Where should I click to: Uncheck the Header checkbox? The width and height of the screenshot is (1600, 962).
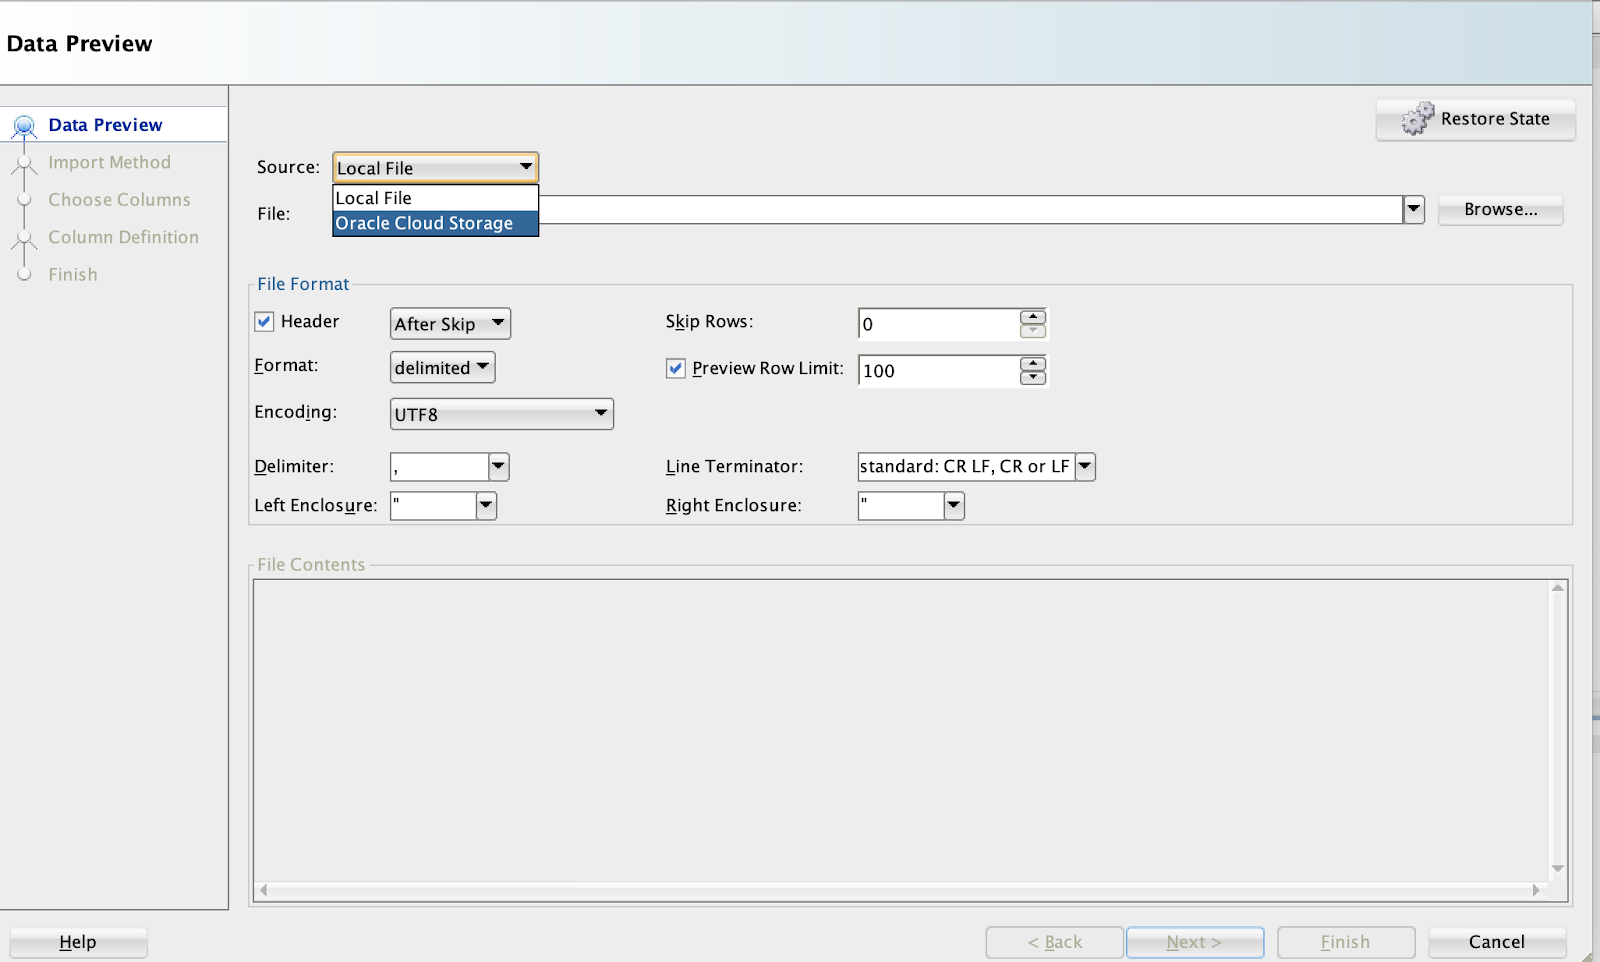264,321
